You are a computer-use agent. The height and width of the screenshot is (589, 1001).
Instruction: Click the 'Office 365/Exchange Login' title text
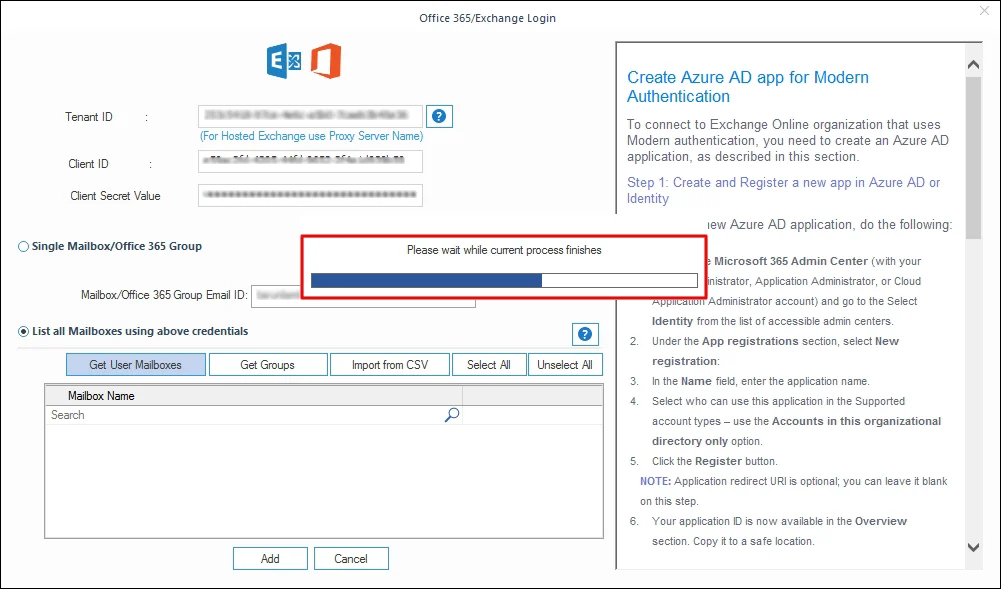point(487,19)
